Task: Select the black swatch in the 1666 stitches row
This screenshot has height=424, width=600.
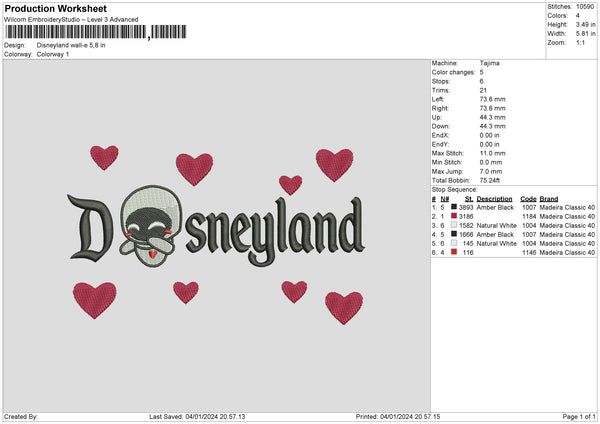Action: 454,234
